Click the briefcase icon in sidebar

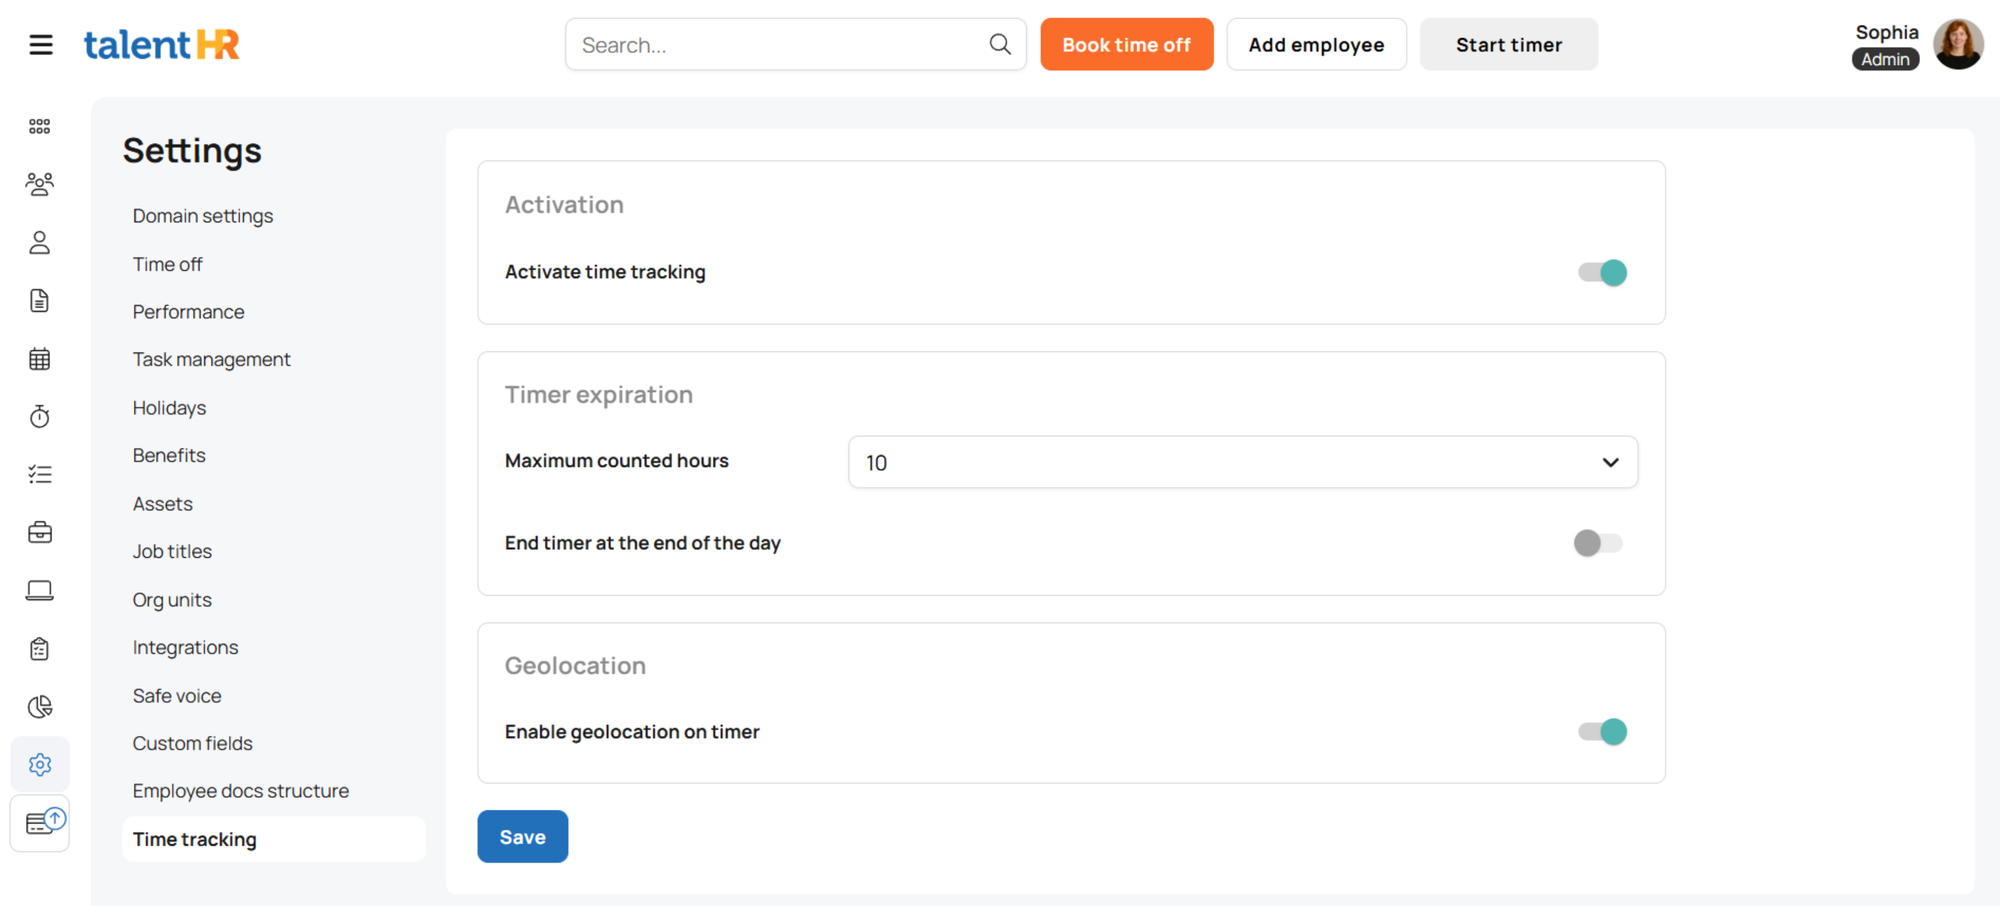pyautogui.click(x=40, y=532)
